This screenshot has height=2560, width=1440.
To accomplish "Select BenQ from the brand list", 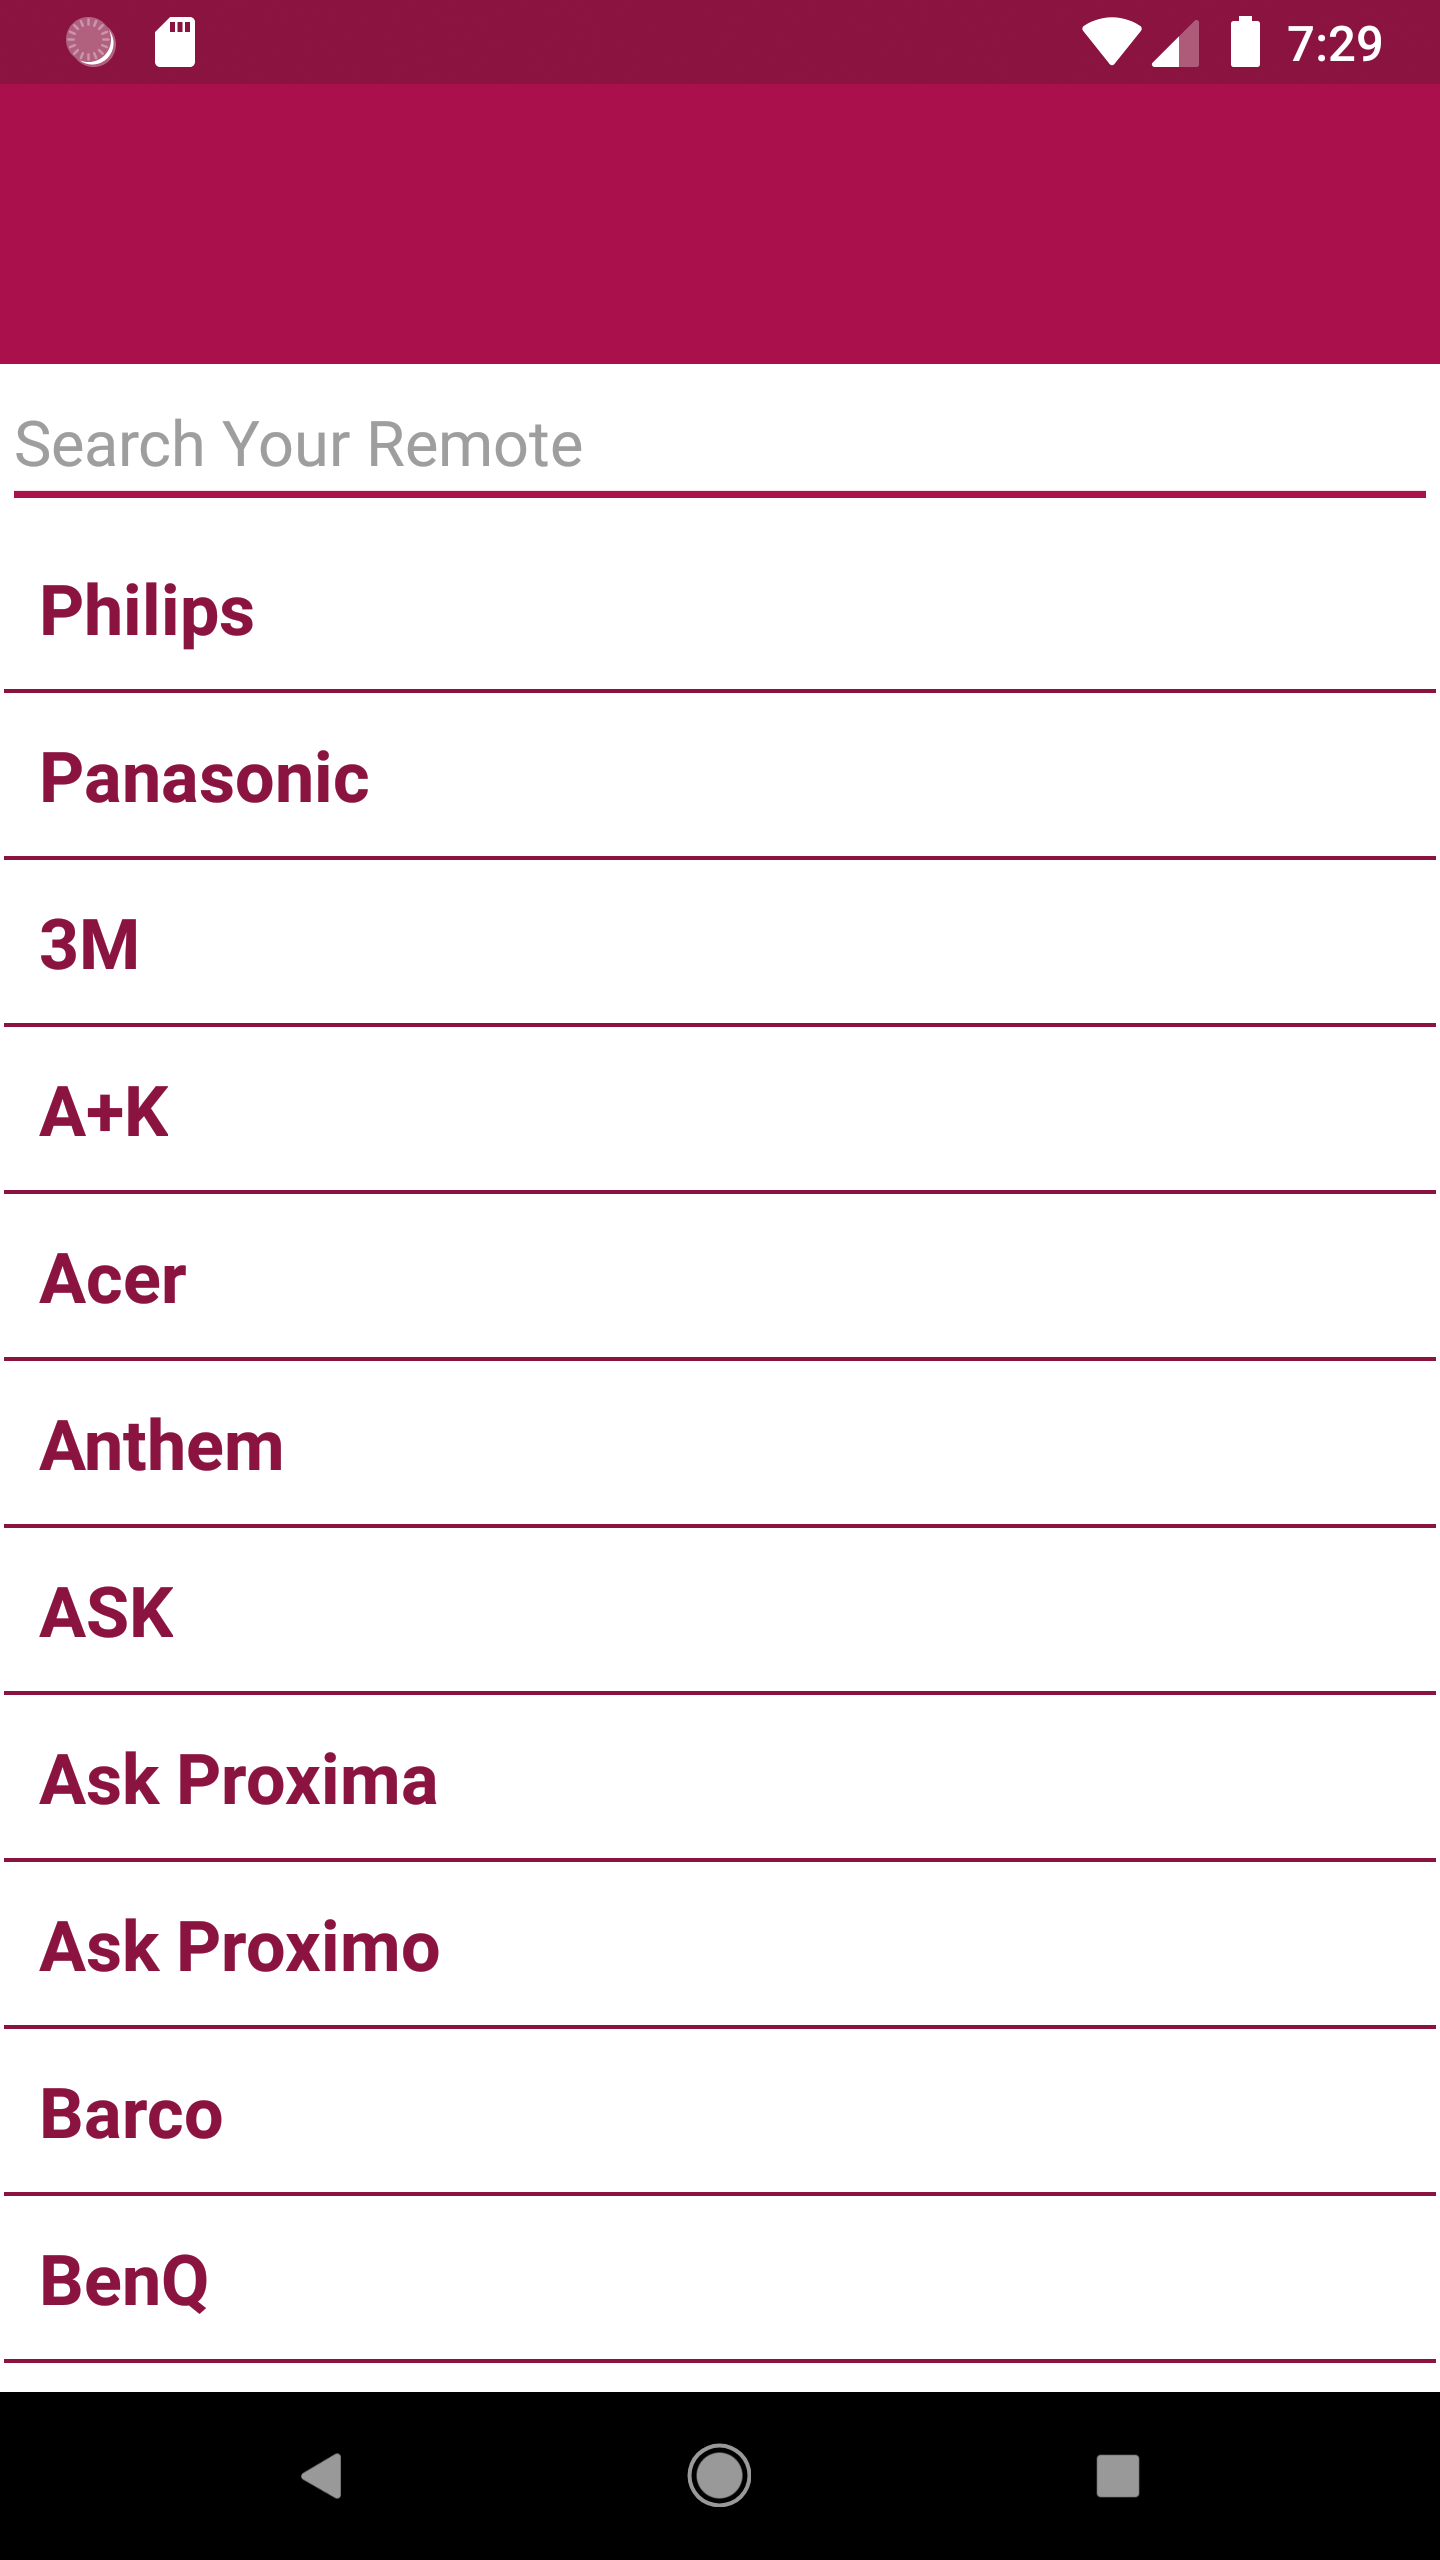I will tap(720, 2281).
